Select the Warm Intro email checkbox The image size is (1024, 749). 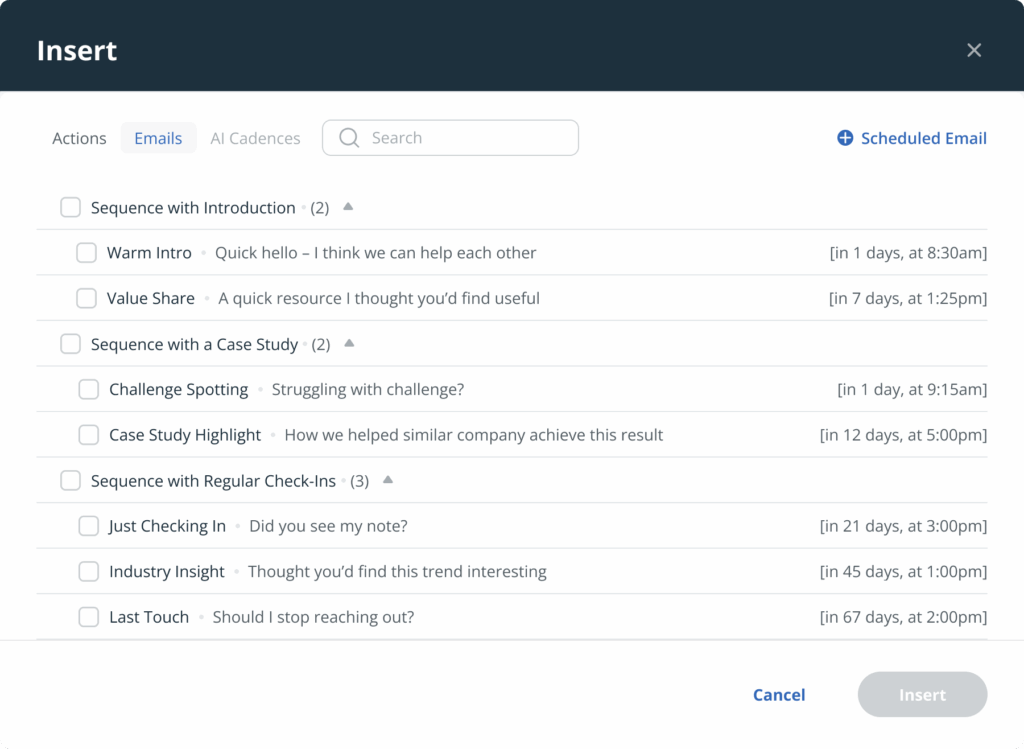[x=87, y=252]
